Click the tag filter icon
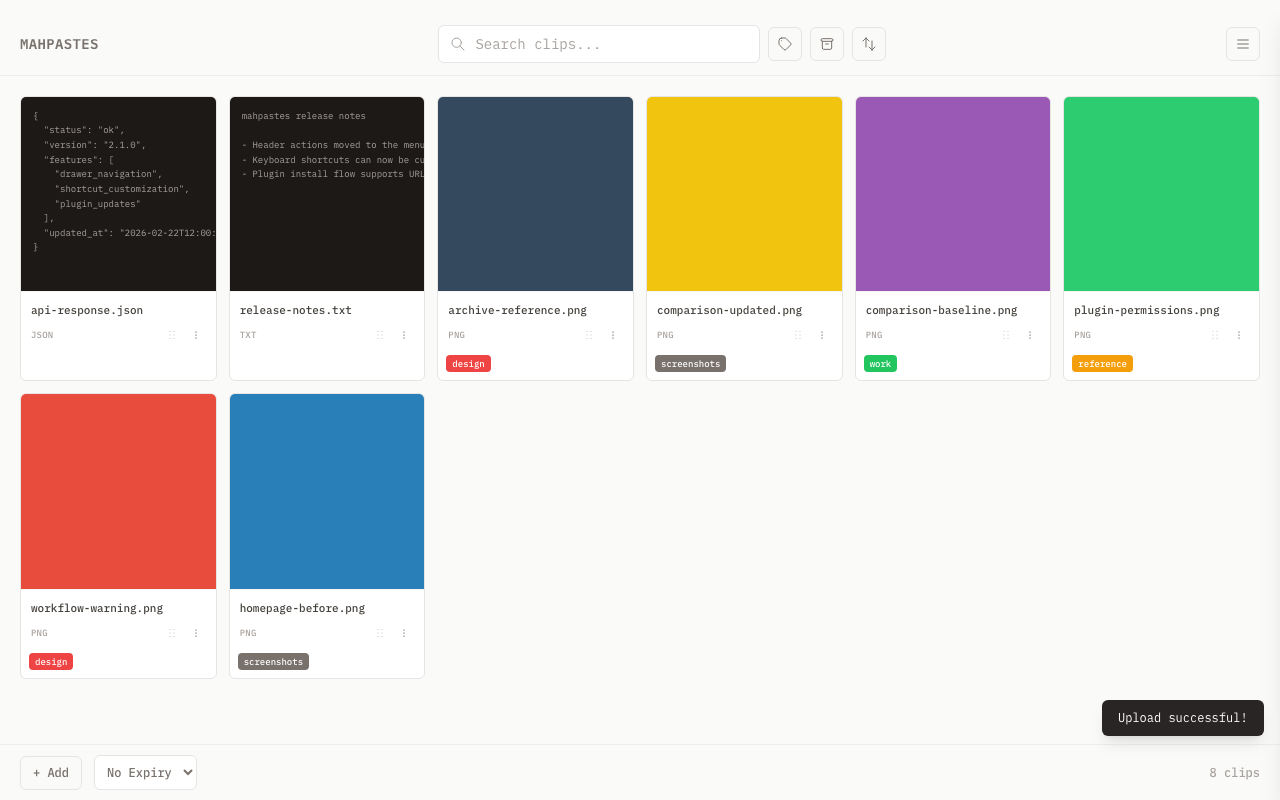Image resolution: width=1280 pixels, height=800 pixels. coord(785,44)
